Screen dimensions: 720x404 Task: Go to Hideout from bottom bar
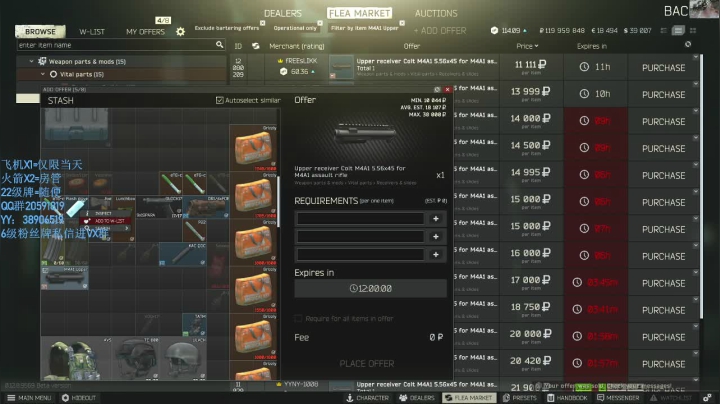coord(79,398)
